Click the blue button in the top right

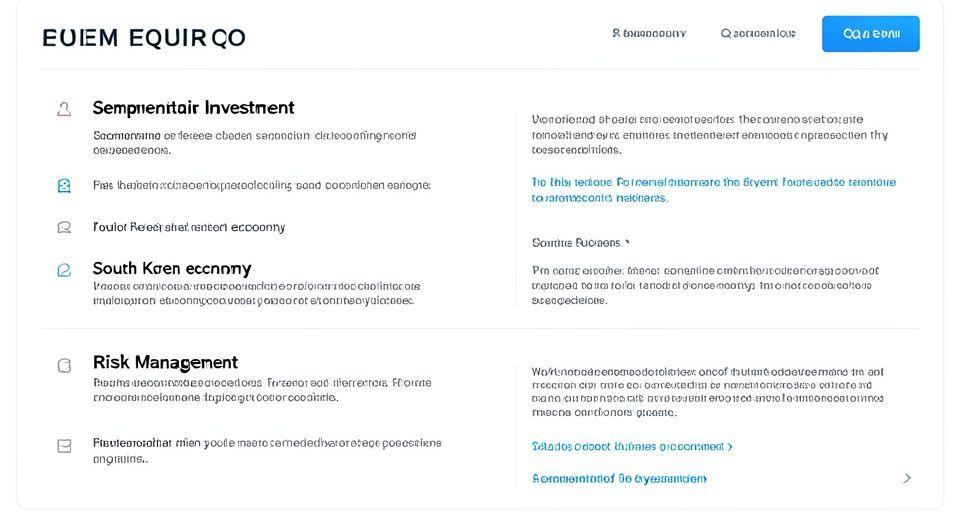coord(870,33)
